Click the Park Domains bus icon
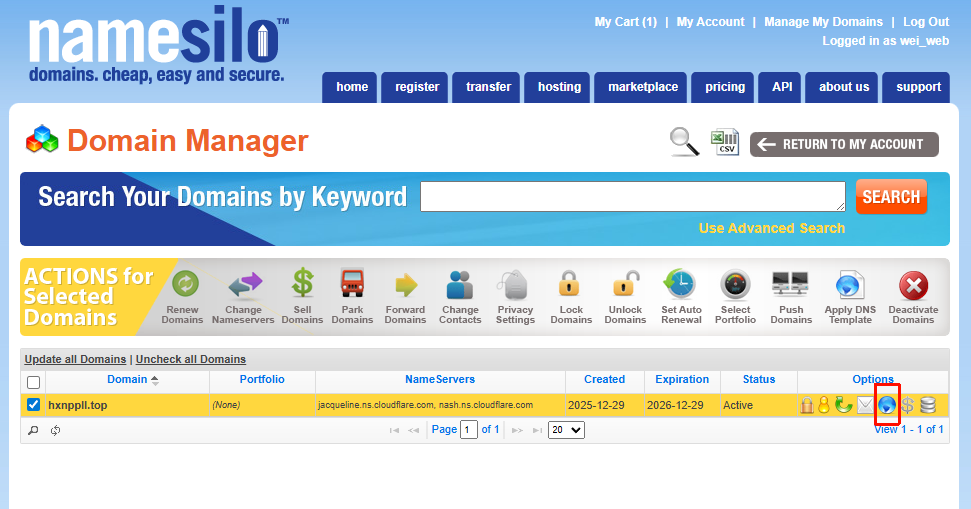The height and width of the screenshot is (509, 971). point(352,283)
